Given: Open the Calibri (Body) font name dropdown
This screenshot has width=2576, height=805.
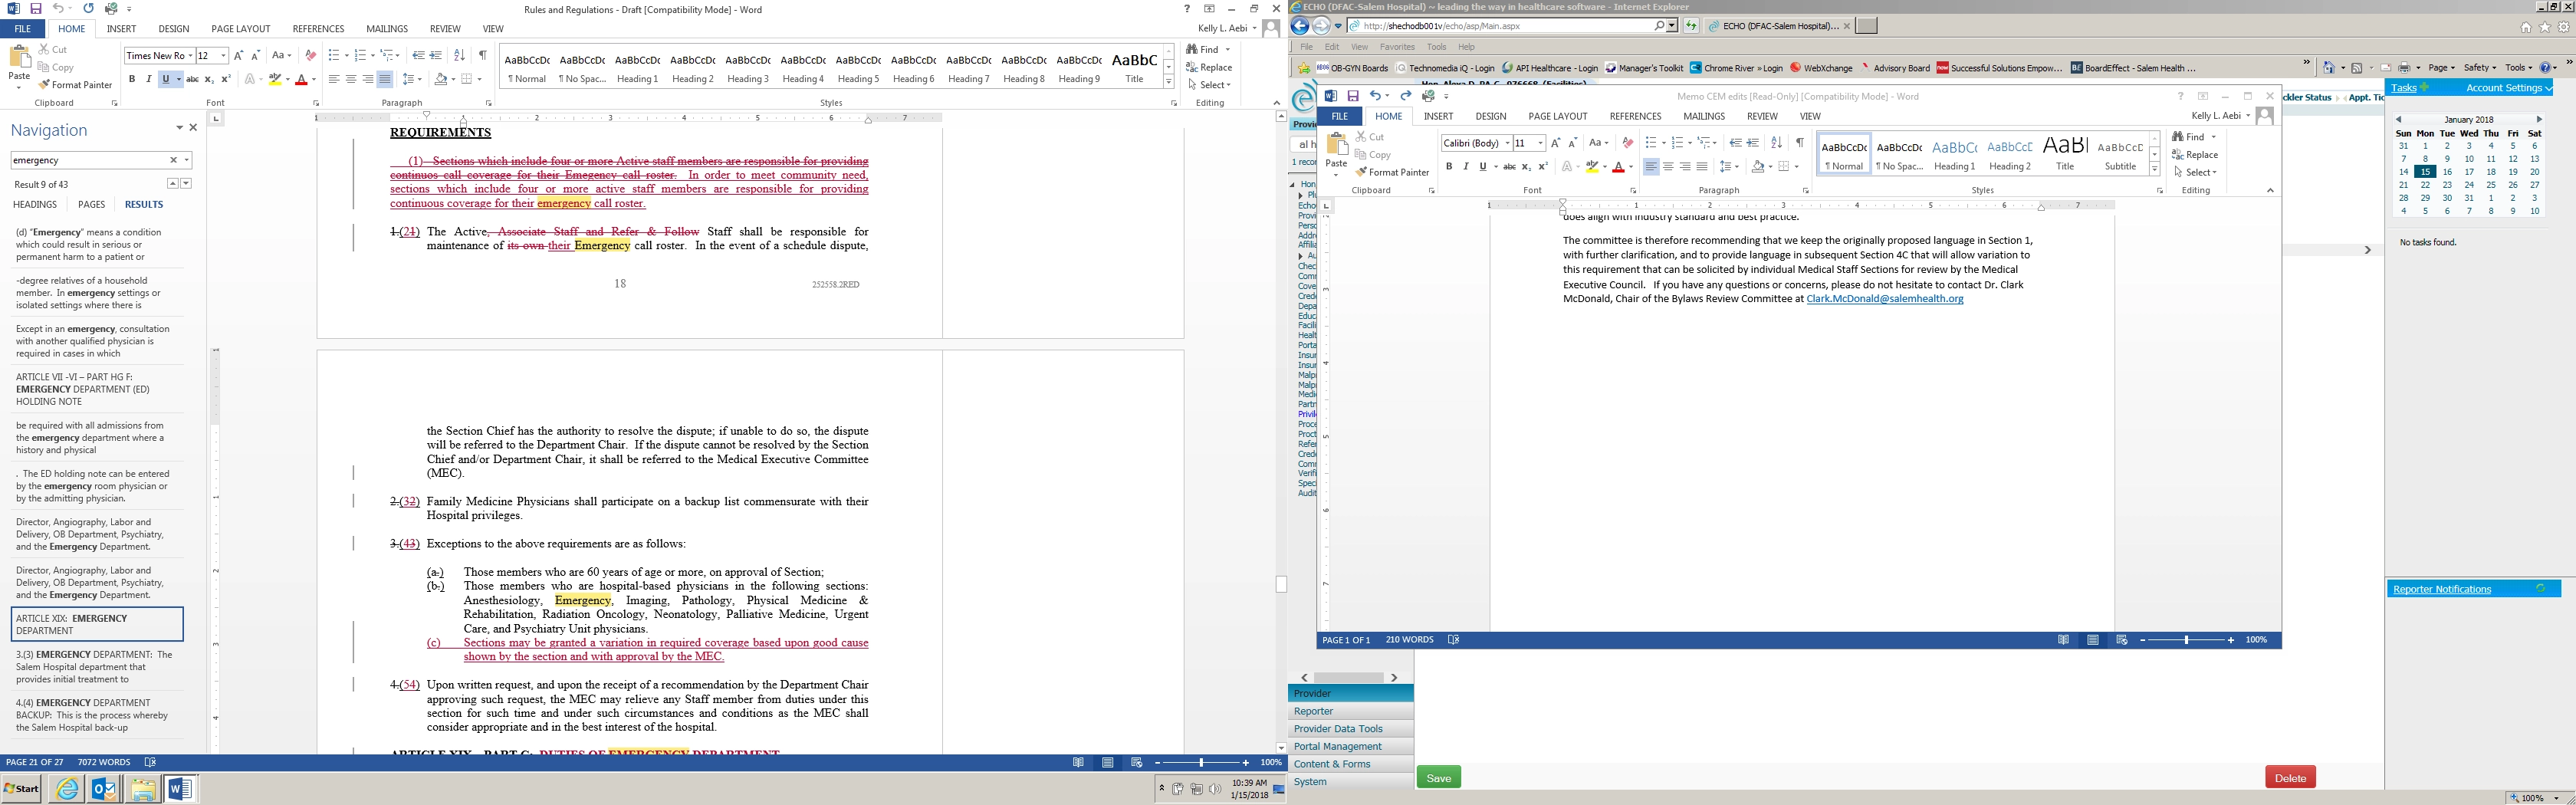Looking at the screenshot, I should pyautogui.click(x=1507, y=143).
